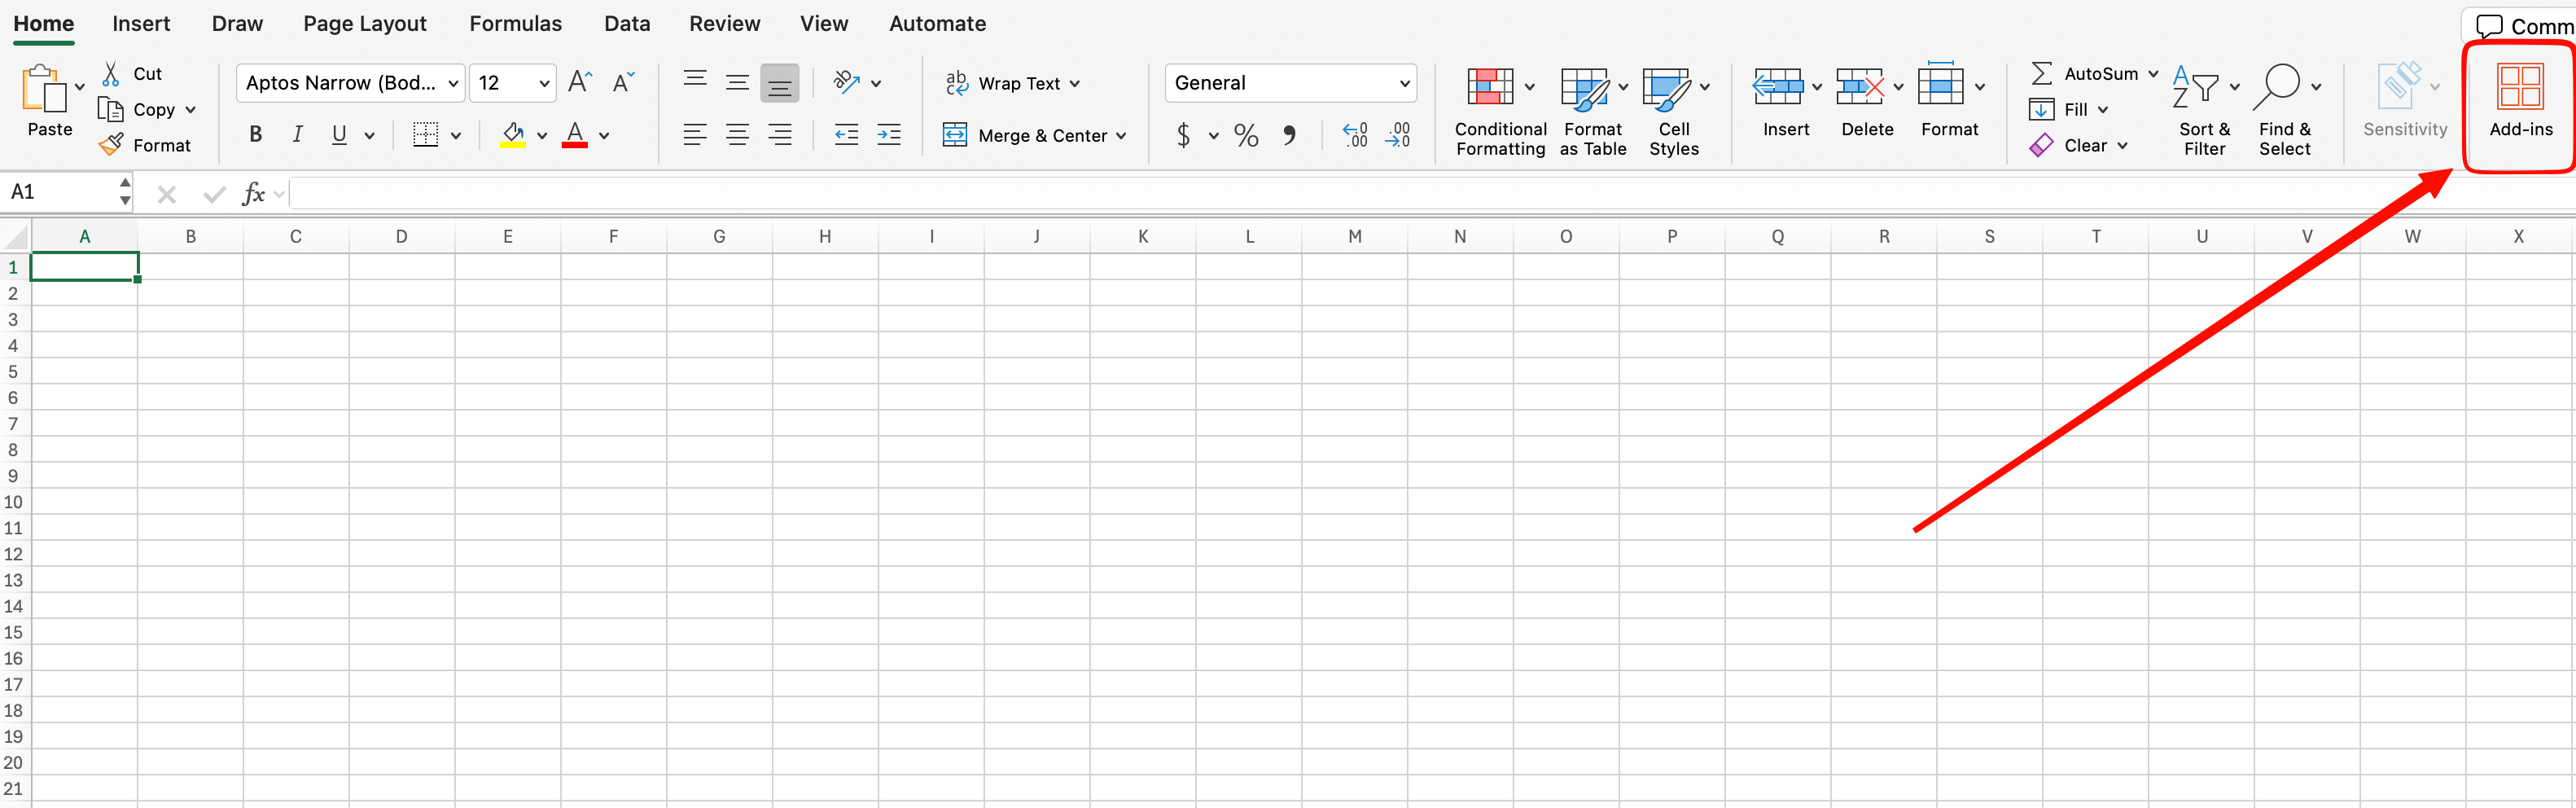
Task: Toggle italic formatting
Action: point(297,134)
